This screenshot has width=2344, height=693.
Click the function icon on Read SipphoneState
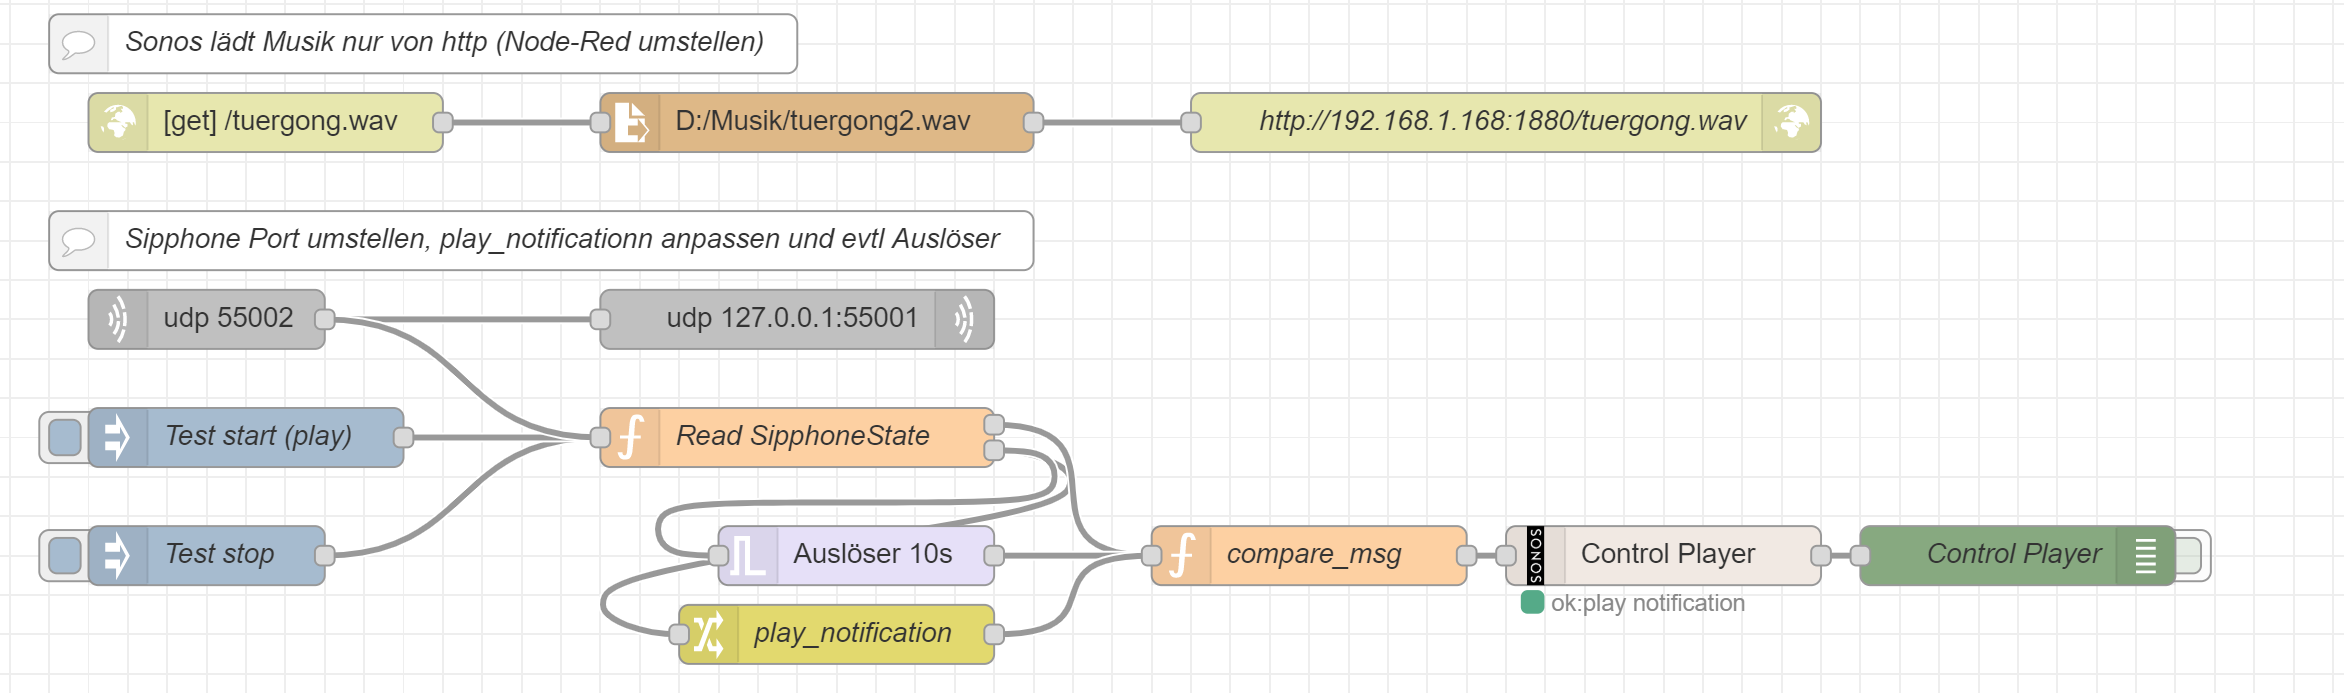coord(630,437)
